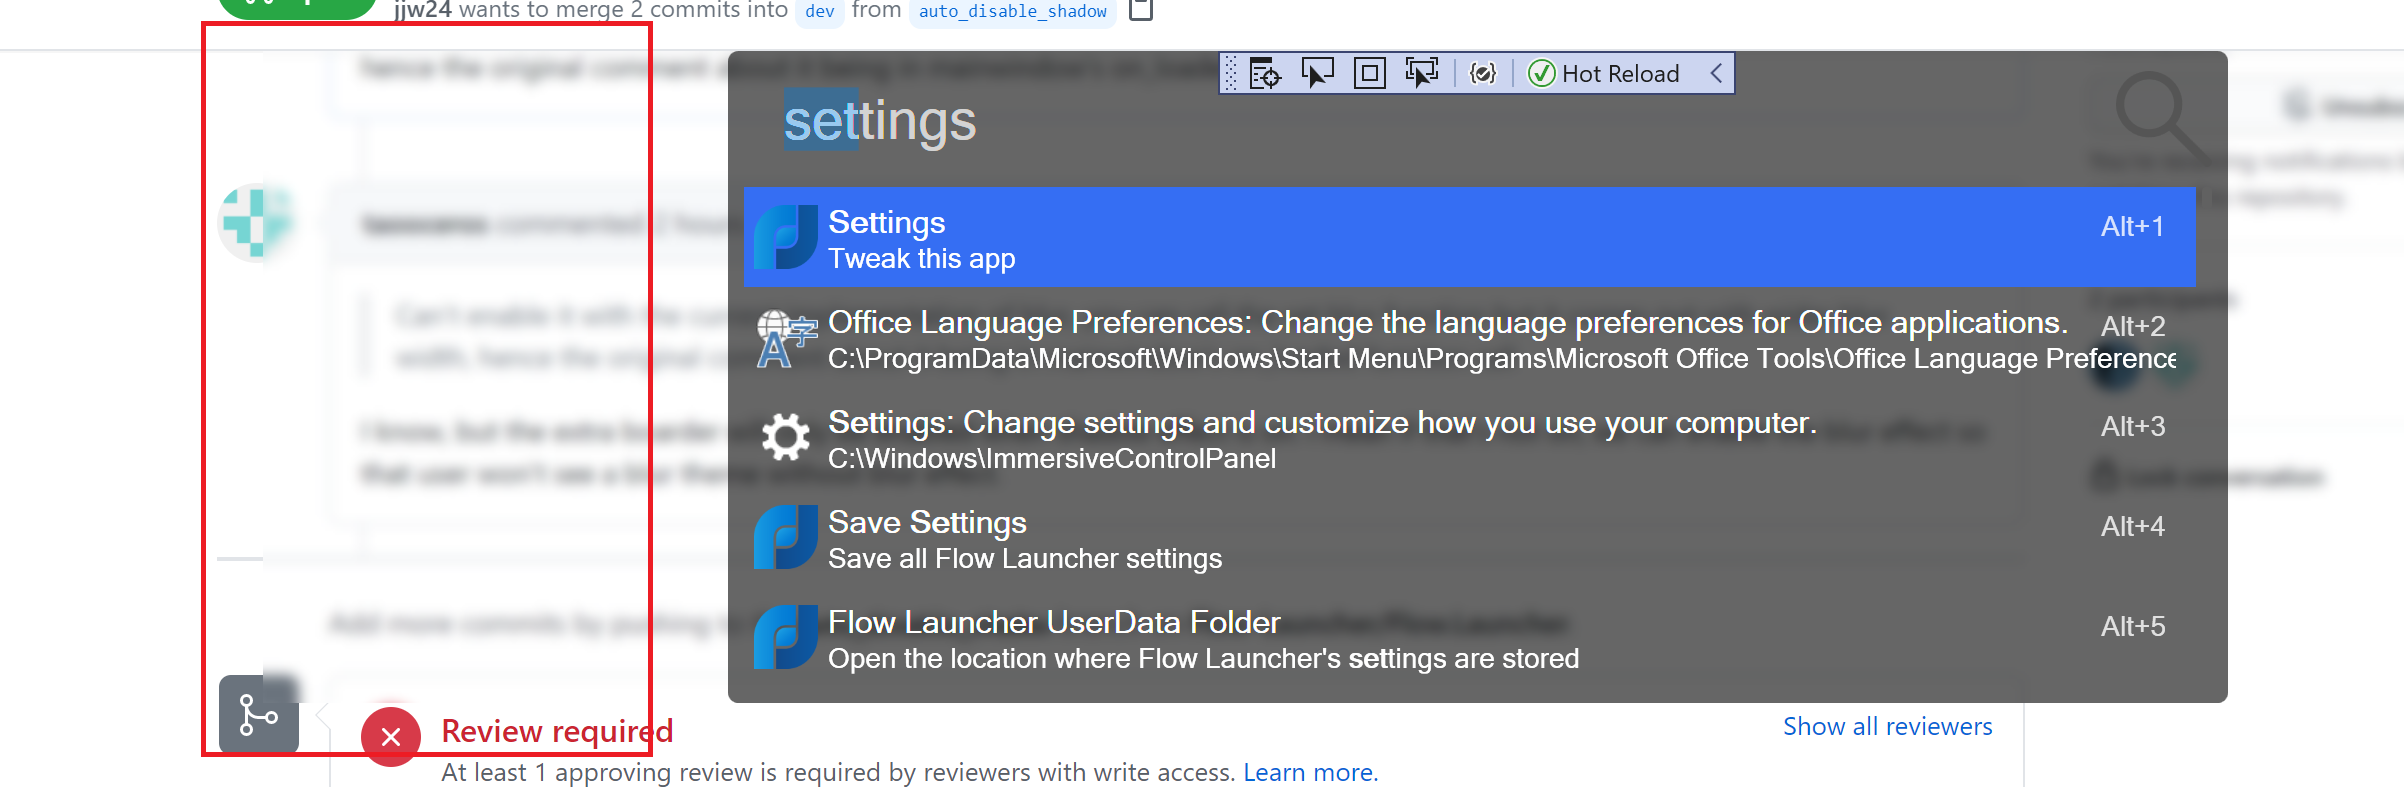The width and height of the screenshot is (2404, 787).
Task: Click the Office Language Preferences globe icon
Action: click(786, 338)
